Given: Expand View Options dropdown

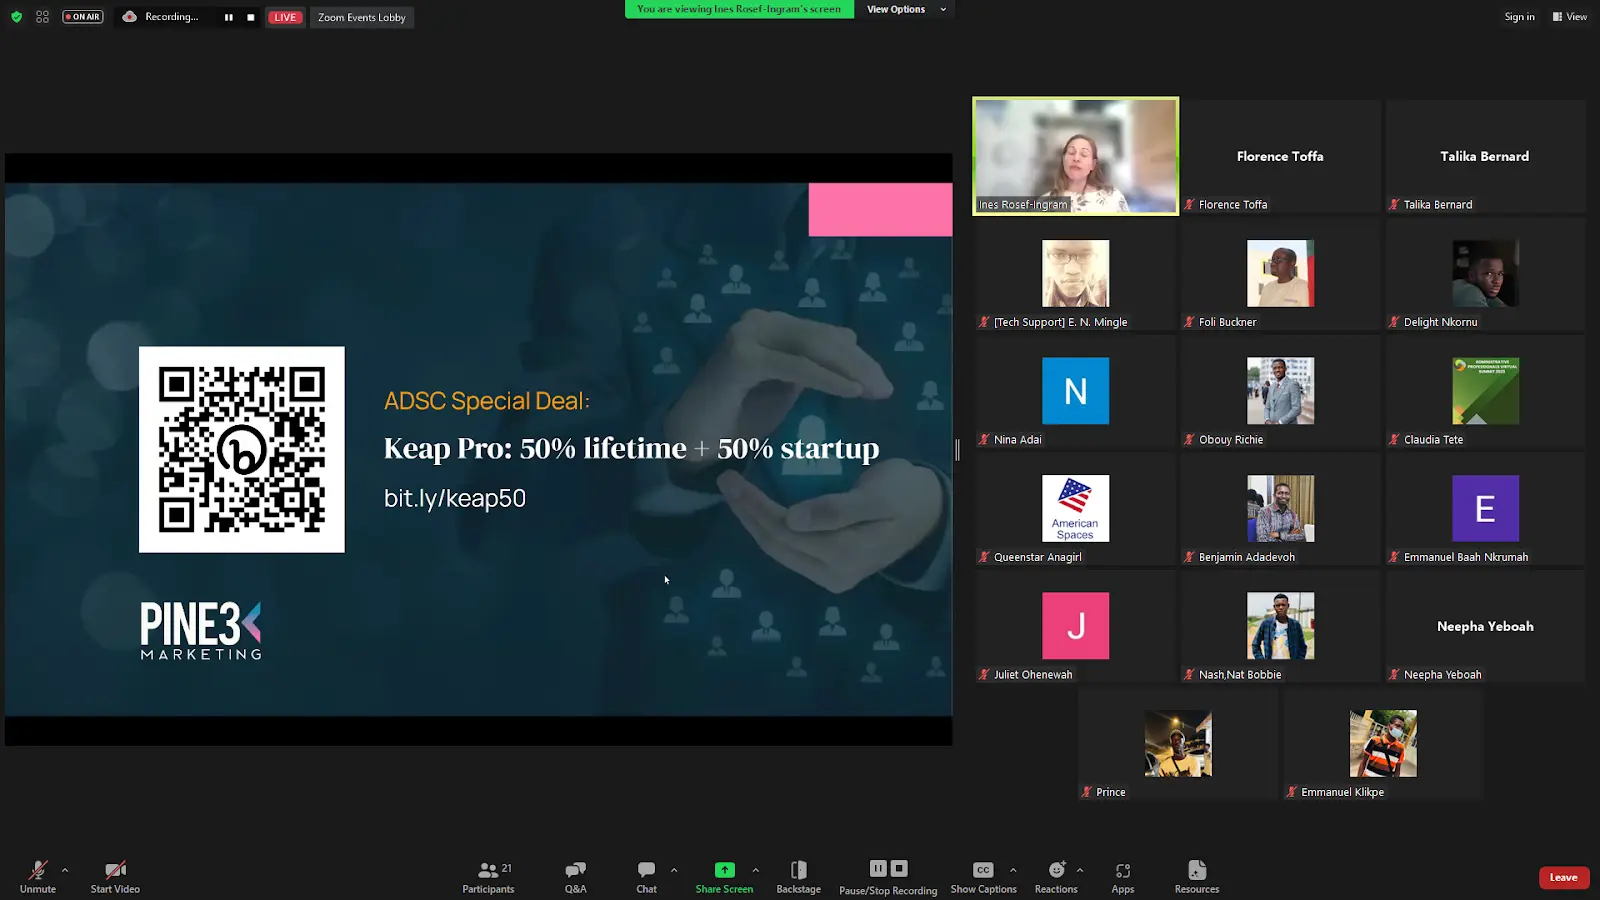Looking at the screenshot, I should click(x=905, y=9).
